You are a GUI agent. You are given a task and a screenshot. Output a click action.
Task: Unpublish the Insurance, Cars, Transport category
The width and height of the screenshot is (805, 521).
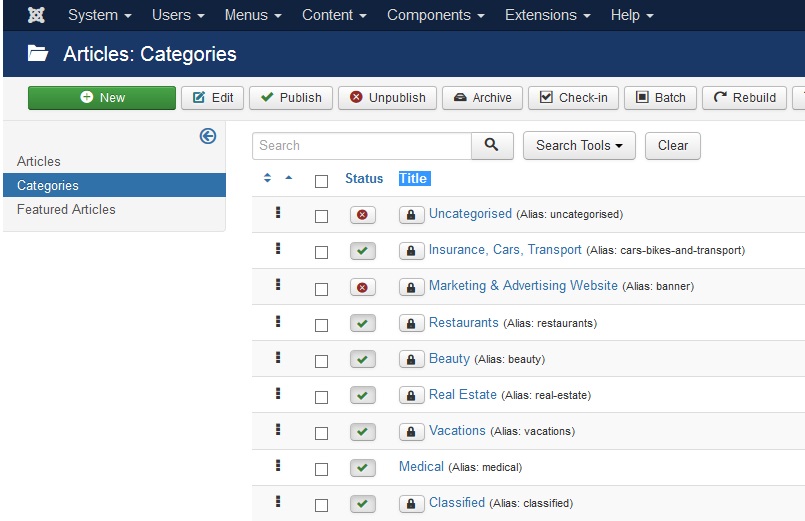362,251
